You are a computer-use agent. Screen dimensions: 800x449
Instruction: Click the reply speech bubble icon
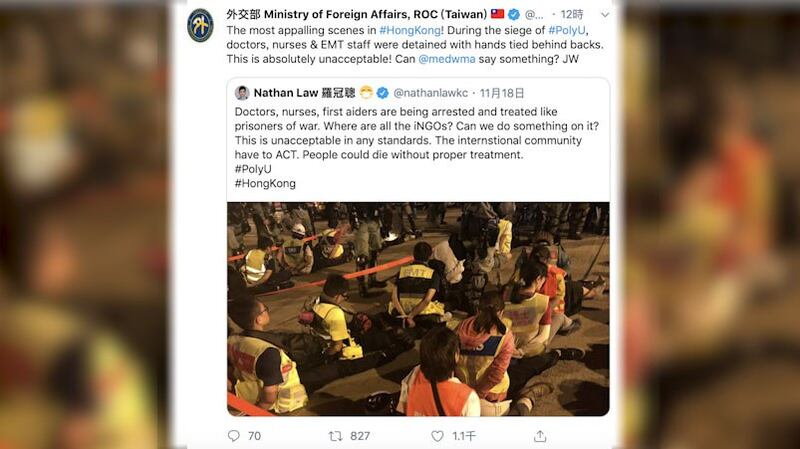click(x=234, y=436)
